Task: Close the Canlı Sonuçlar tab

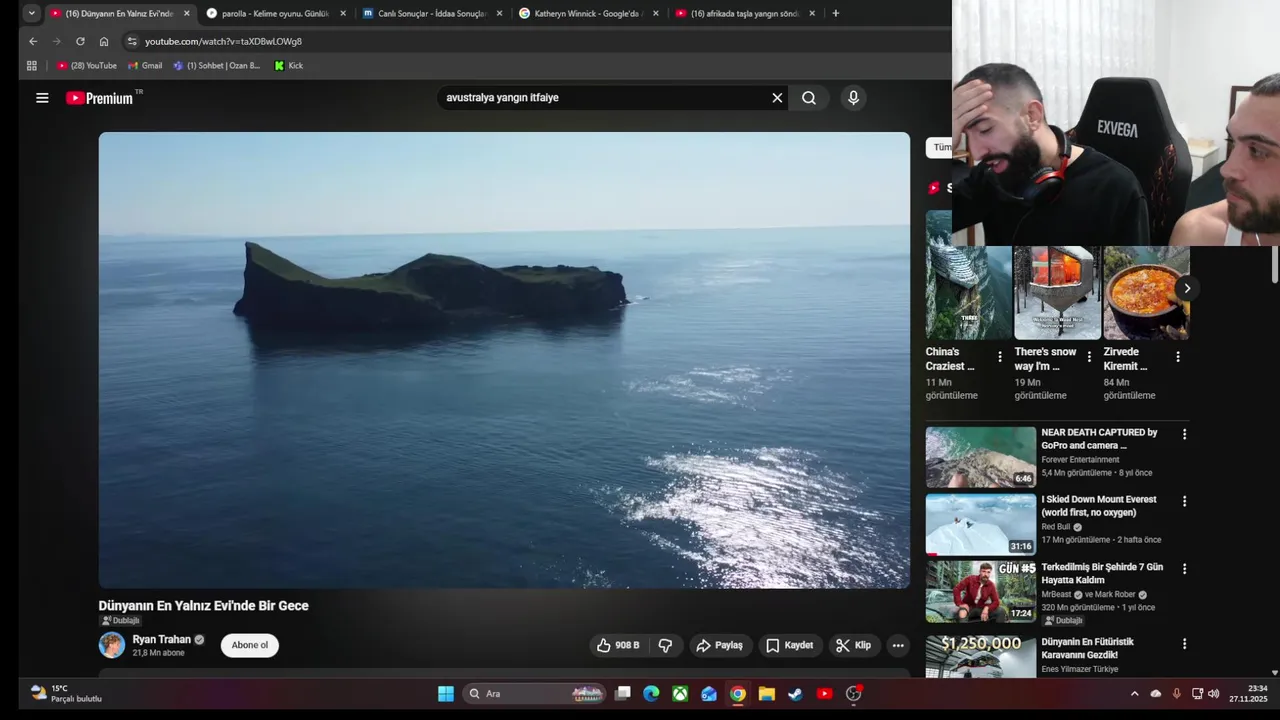Action: coord(499,13)
